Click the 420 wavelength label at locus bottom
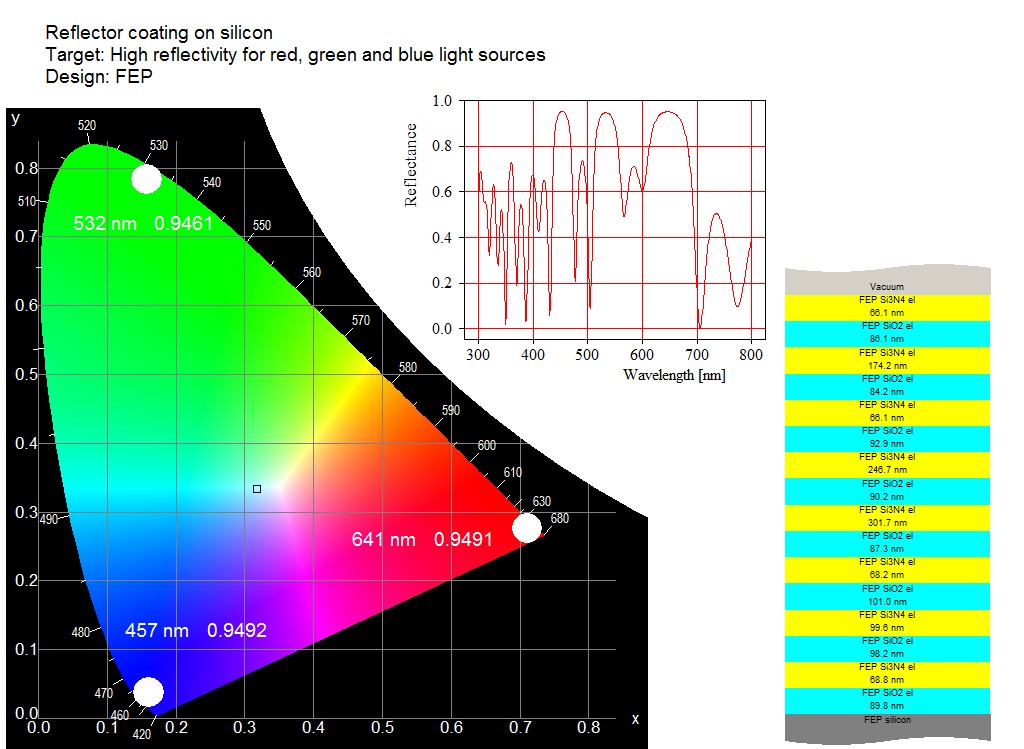 (142, 734)
